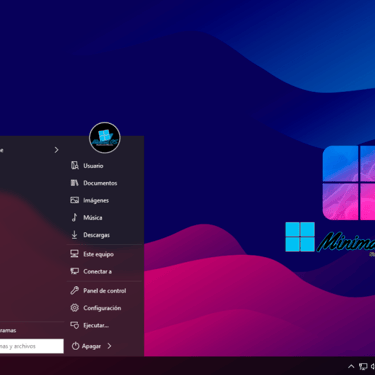Click the Ejecutar run icon
375x375 pixels.
click(75, 325)
